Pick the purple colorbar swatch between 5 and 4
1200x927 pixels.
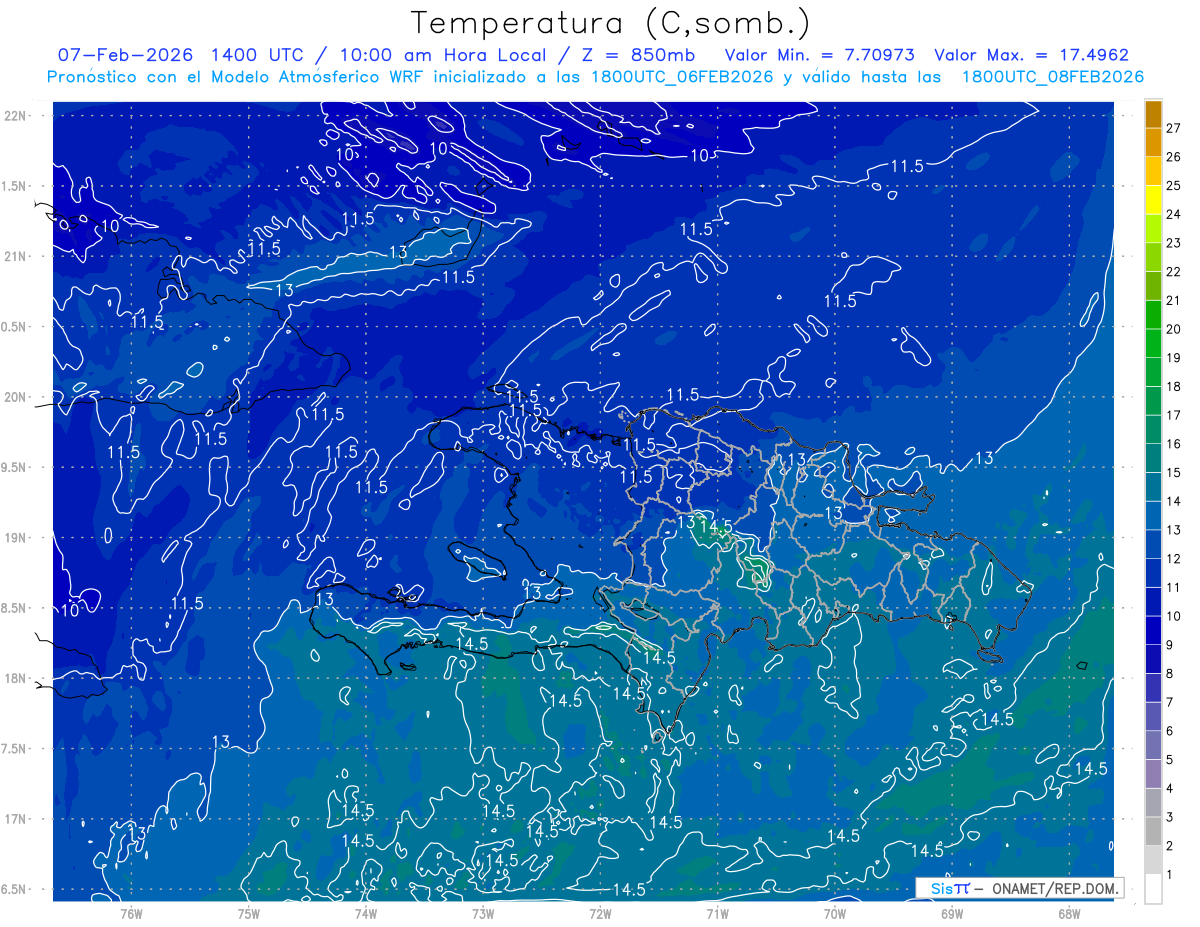point(1153,774)
